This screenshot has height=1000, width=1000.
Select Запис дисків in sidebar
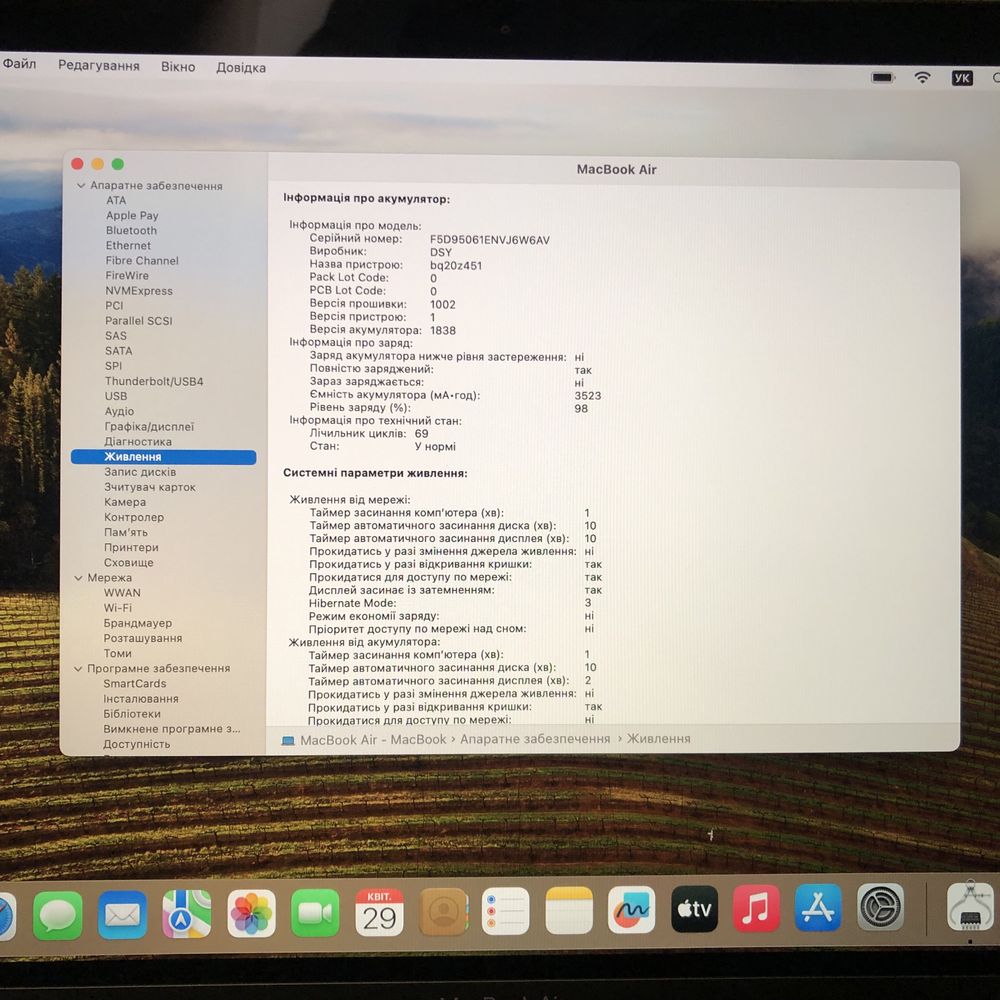tap(140, 472)
